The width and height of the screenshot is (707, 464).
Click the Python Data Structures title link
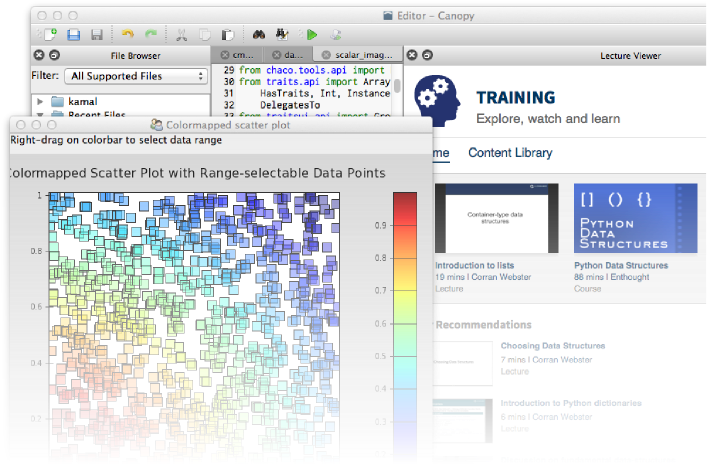click(621, 266)
